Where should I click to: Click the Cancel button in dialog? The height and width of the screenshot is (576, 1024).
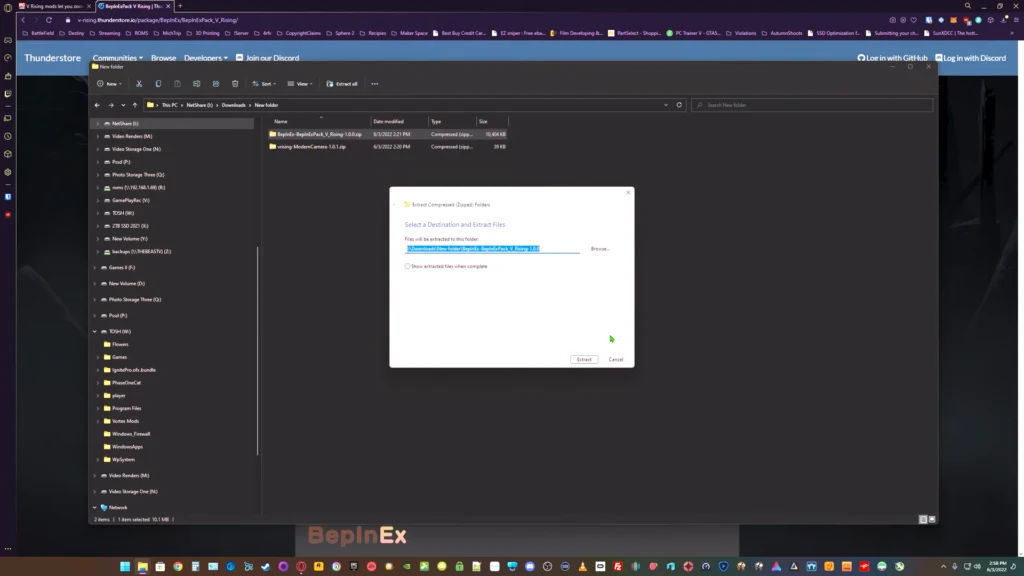coord(616,359)
